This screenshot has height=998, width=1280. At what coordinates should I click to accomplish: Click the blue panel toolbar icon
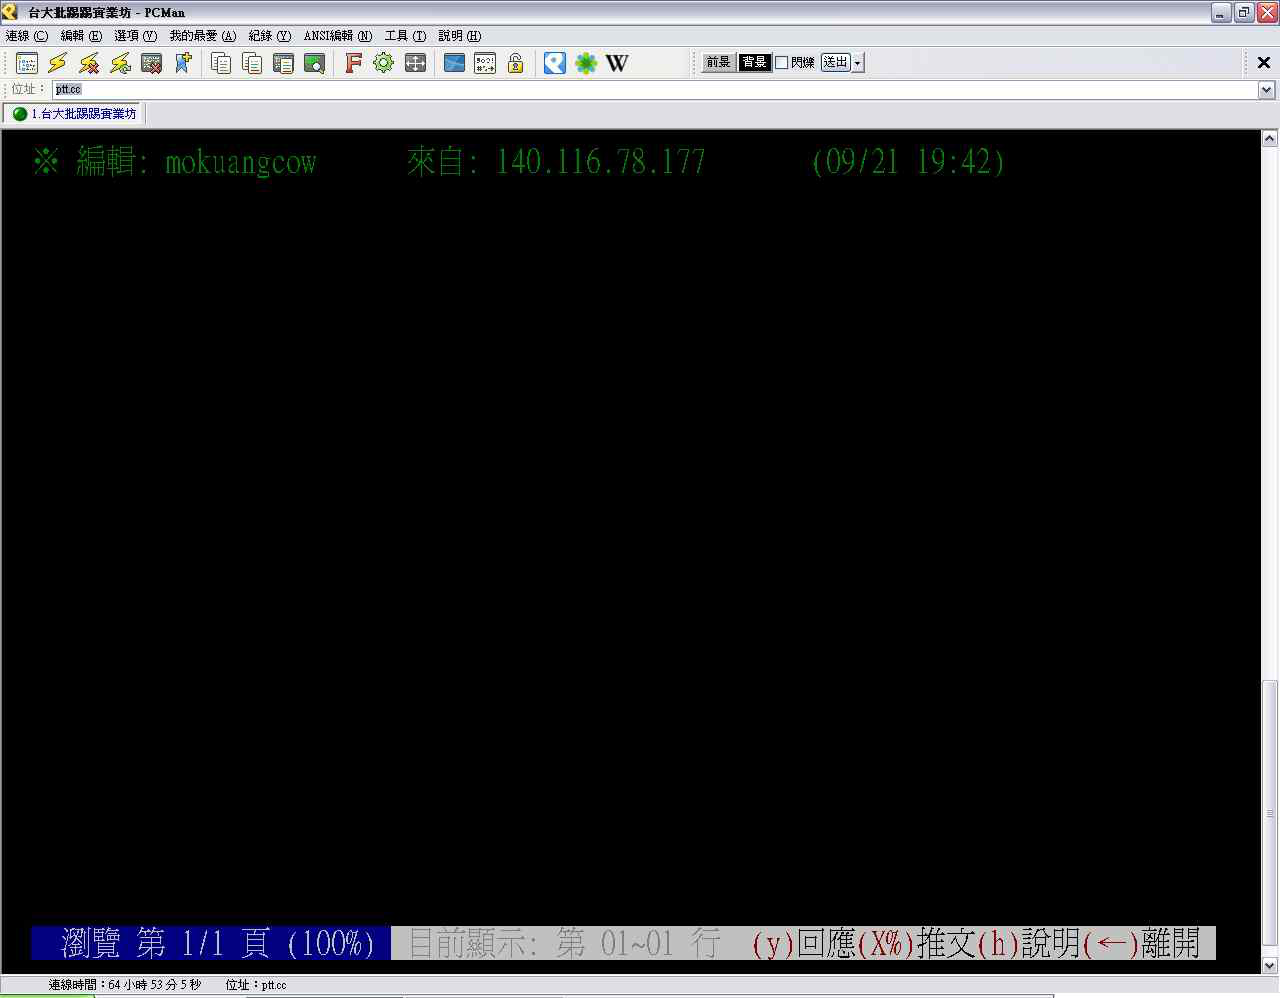[454, 63]
